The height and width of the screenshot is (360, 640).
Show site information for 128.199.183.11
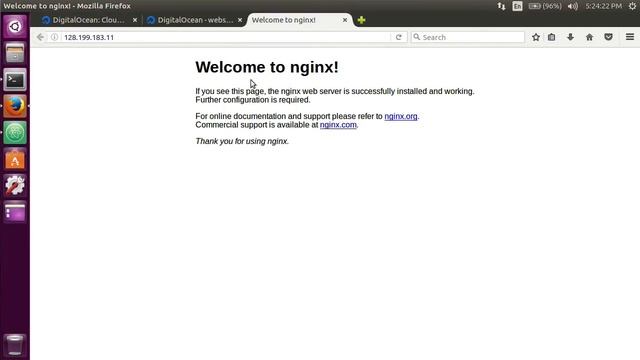54,37
